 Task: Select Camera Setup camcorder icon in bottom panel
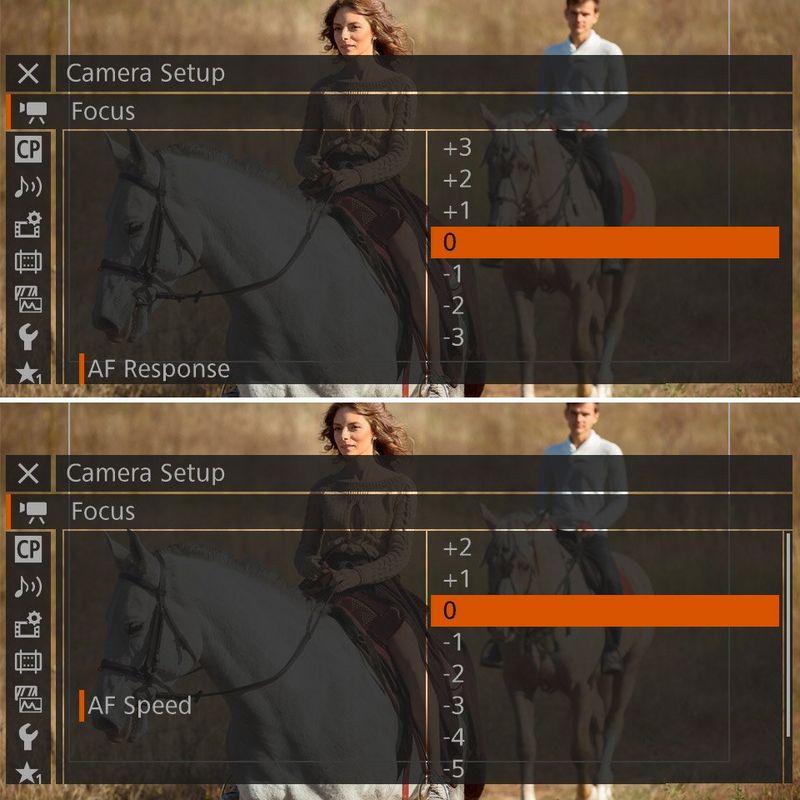point(33,512)
